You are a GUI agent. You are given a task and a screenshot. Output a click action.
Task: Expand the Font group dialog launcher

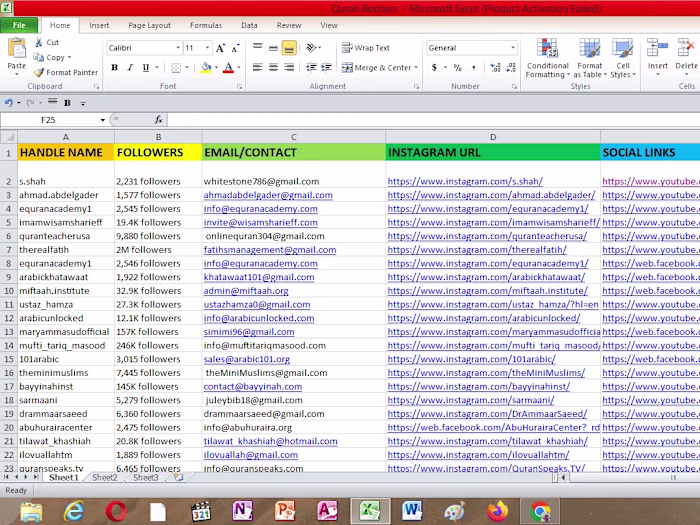tap(240, 87)
